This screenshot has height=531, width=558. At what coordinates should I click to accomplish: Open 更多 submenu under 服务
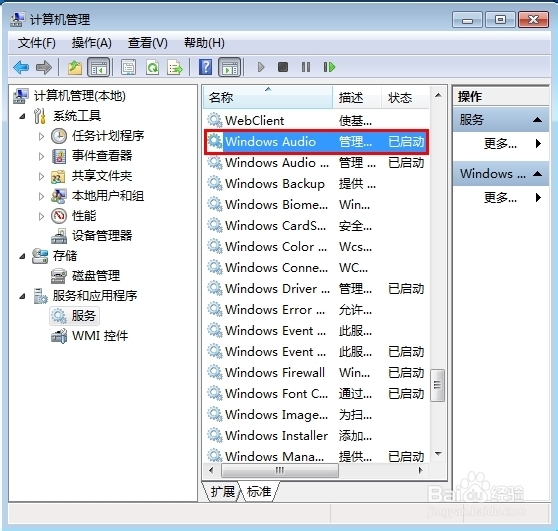pyautogui.click(x=501, y=143)
